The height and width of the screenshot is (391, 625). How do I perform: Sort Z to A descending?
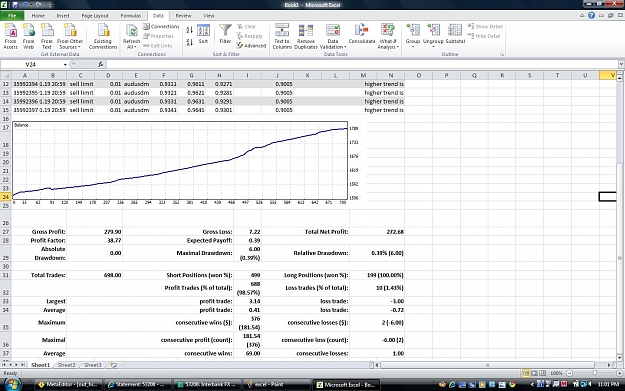tap(190, 42)
